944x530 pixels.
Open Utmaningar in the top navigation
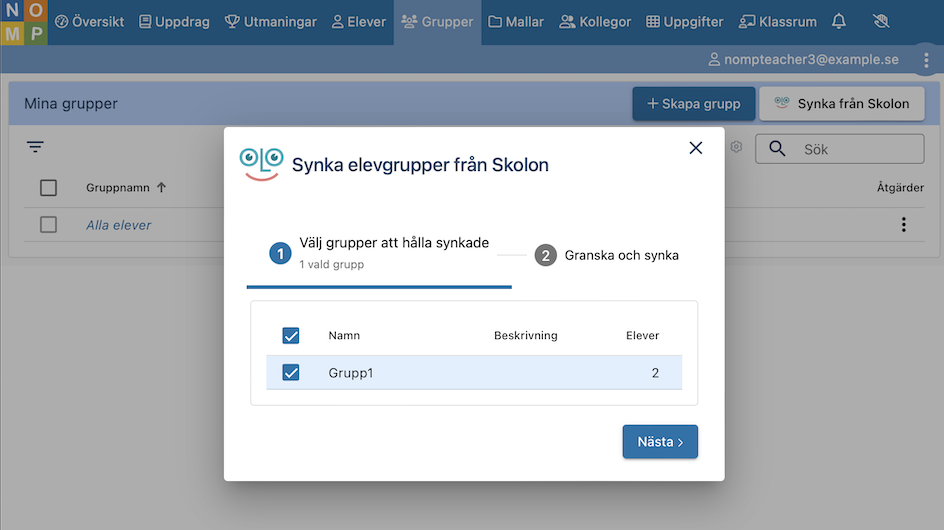tap(270, 22)
